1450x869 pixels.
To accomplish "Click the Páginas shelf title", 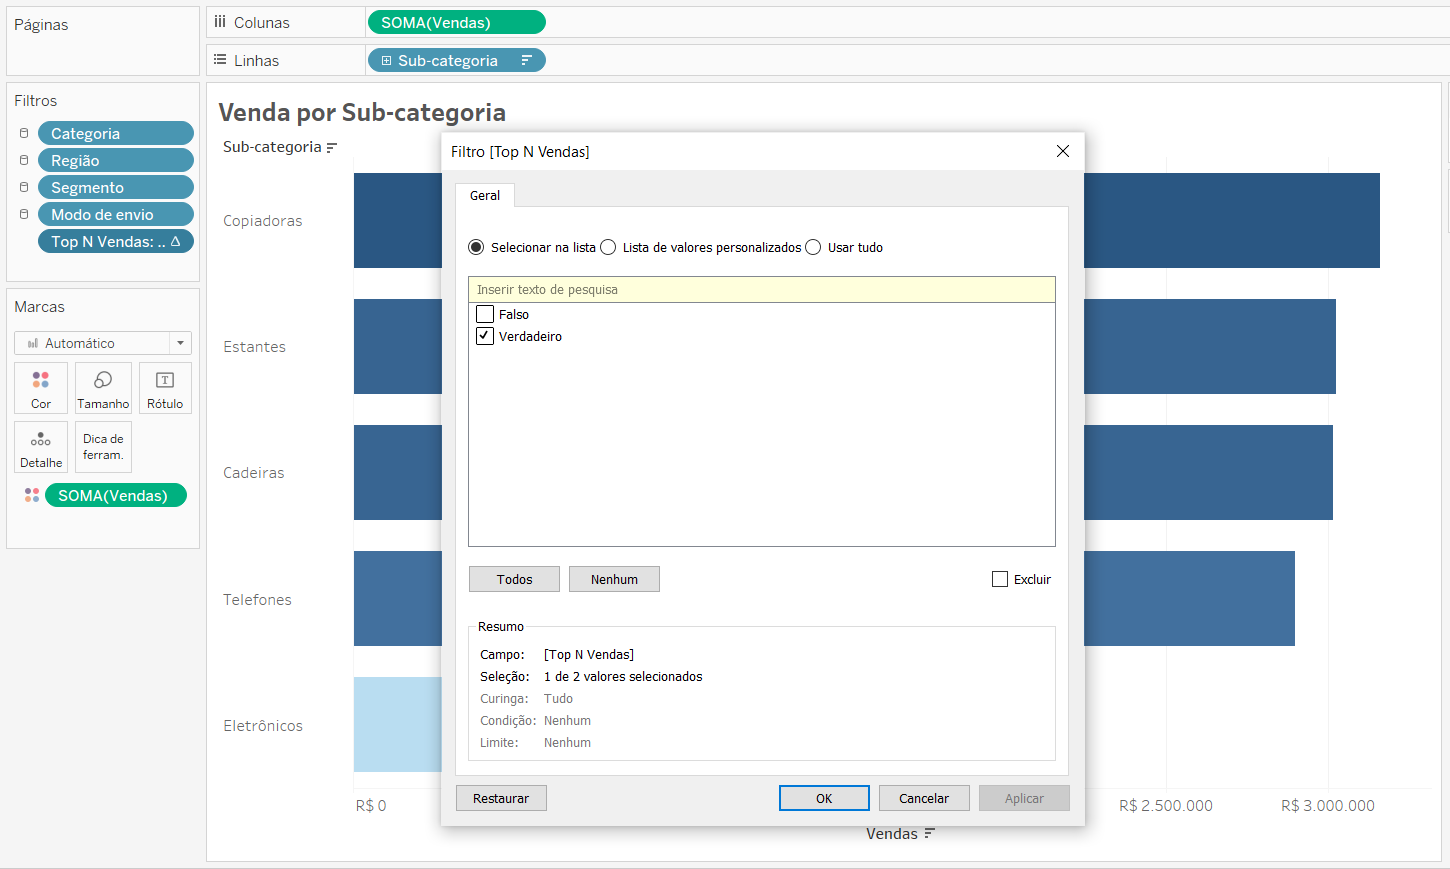I will 41,24.
